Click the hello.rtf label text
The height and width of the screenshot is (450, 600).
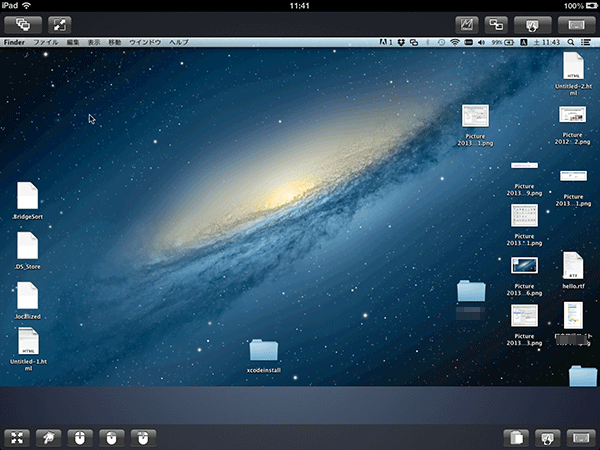coord(573,286)
